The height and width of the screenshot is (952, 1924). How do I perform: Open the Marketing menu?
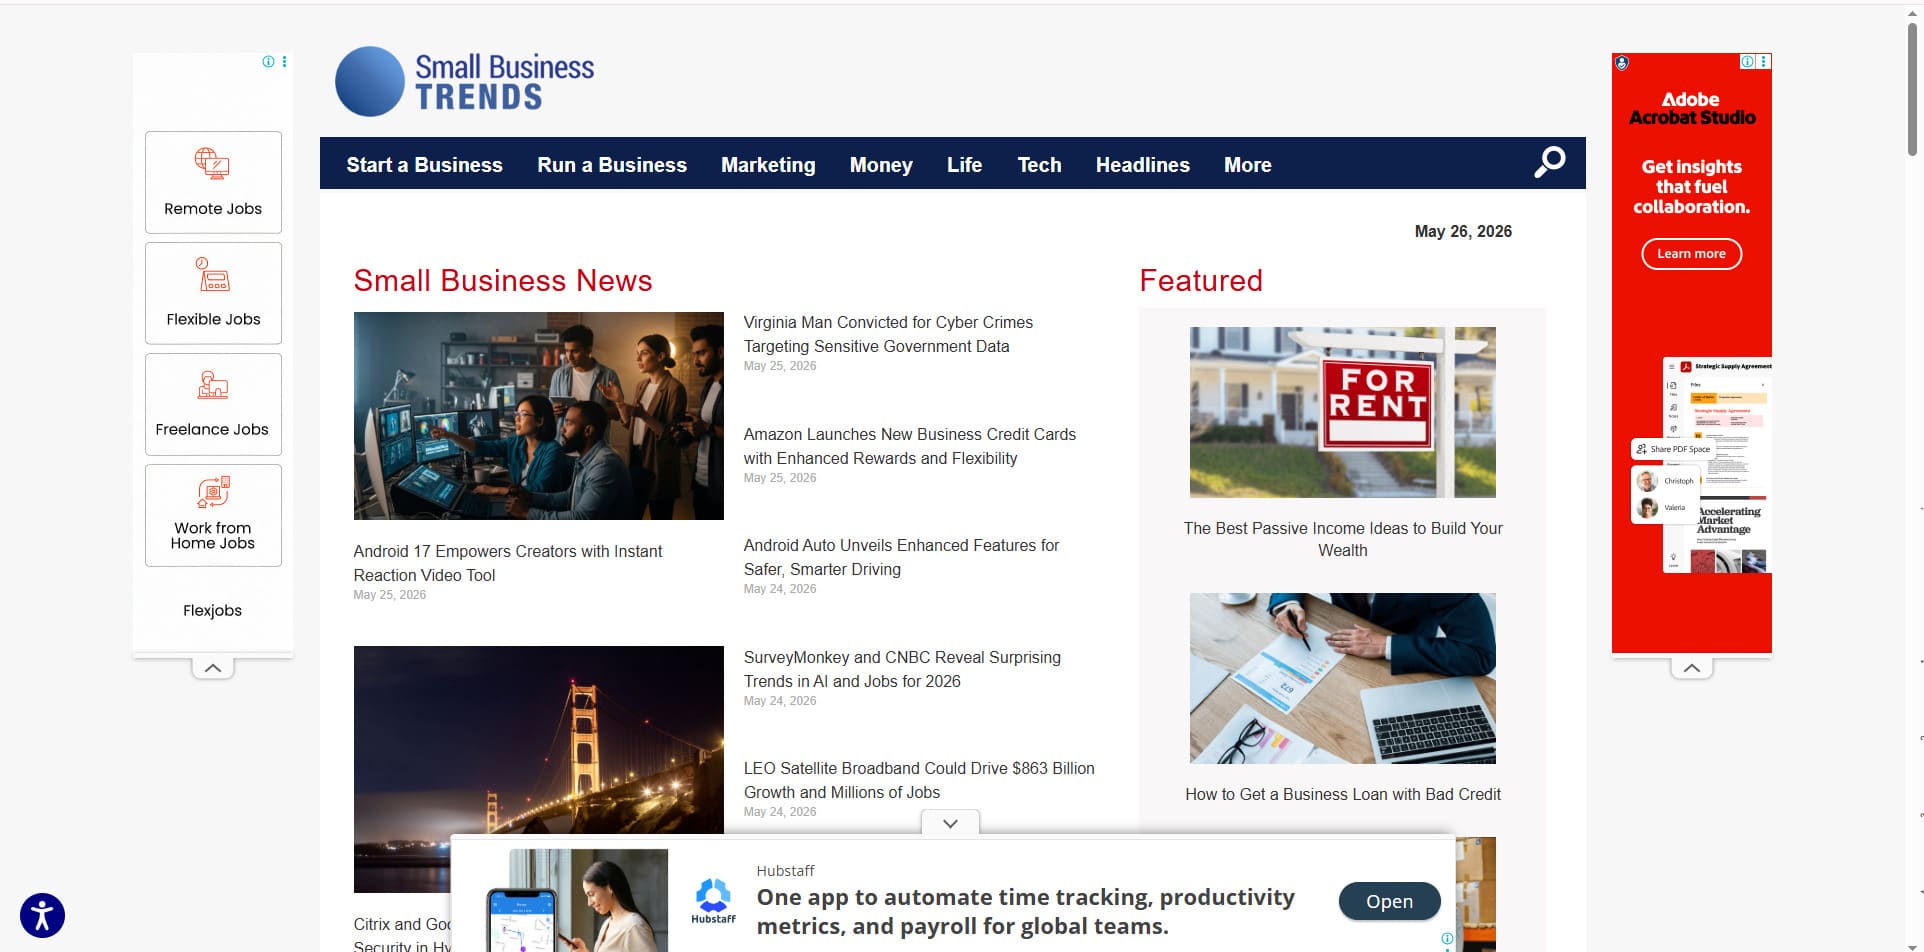(x=768, y=165)
